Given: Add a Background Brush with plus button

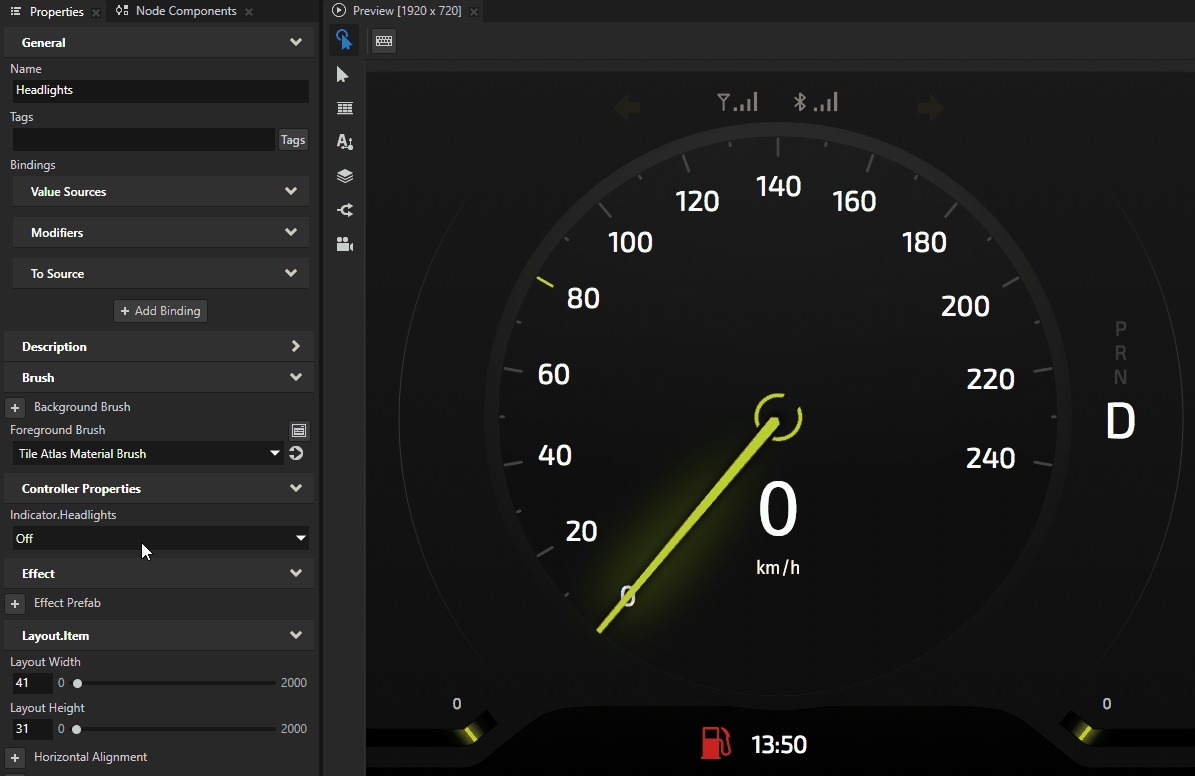Looking at the screenshot, I should point(15,408).
